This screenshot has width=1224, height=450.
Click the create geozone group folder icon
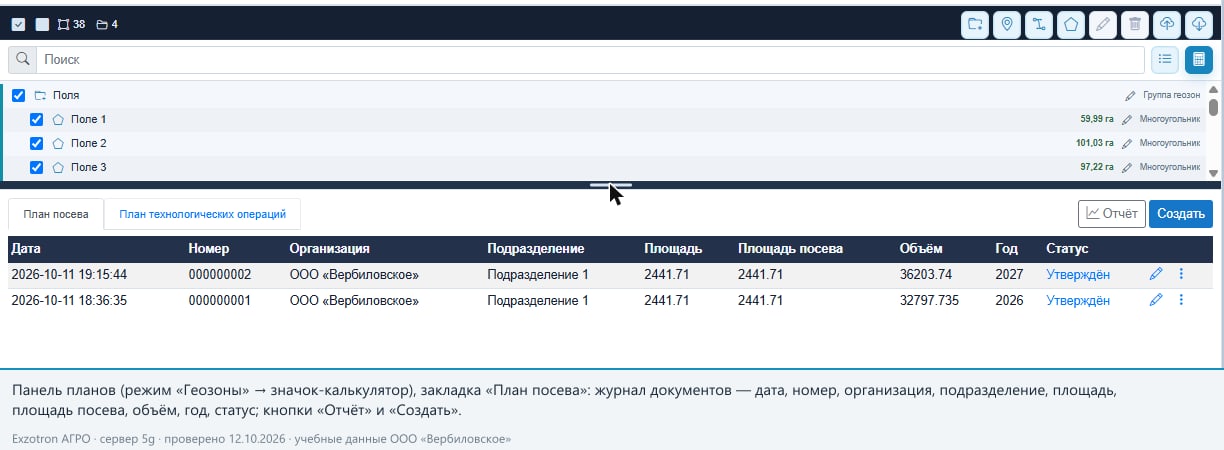coord(975,24)
